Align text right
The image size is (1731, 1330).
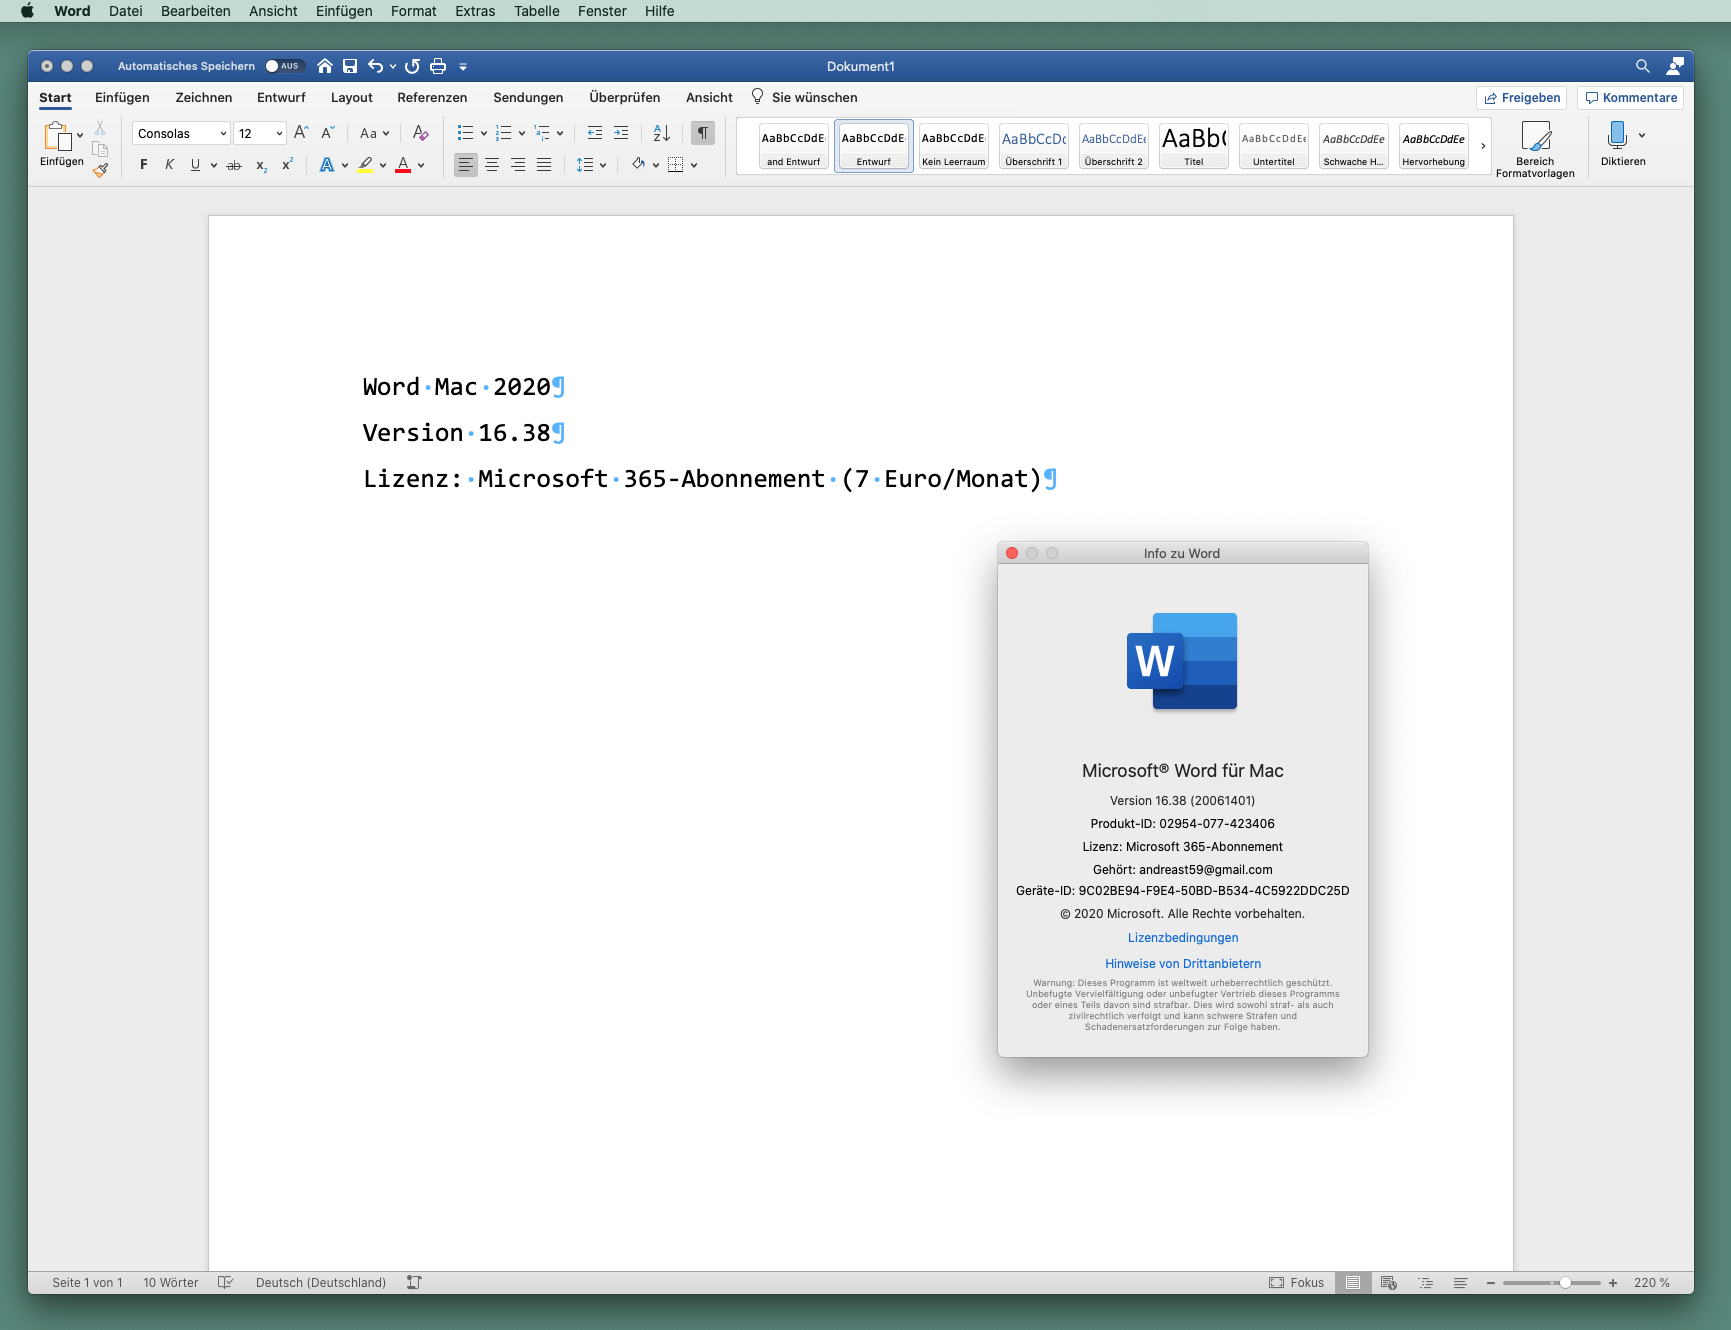pyautogui.click(x=518, y=165)
